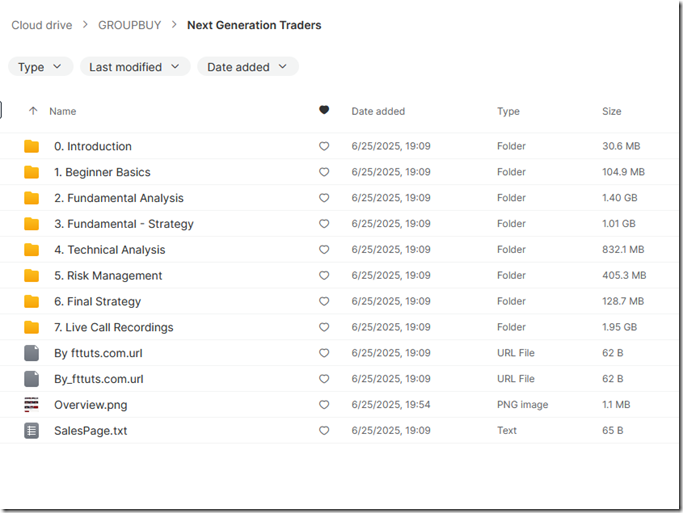
Task: Select 1. Beginner Basics folder name
Action: (x=102, y=172)
